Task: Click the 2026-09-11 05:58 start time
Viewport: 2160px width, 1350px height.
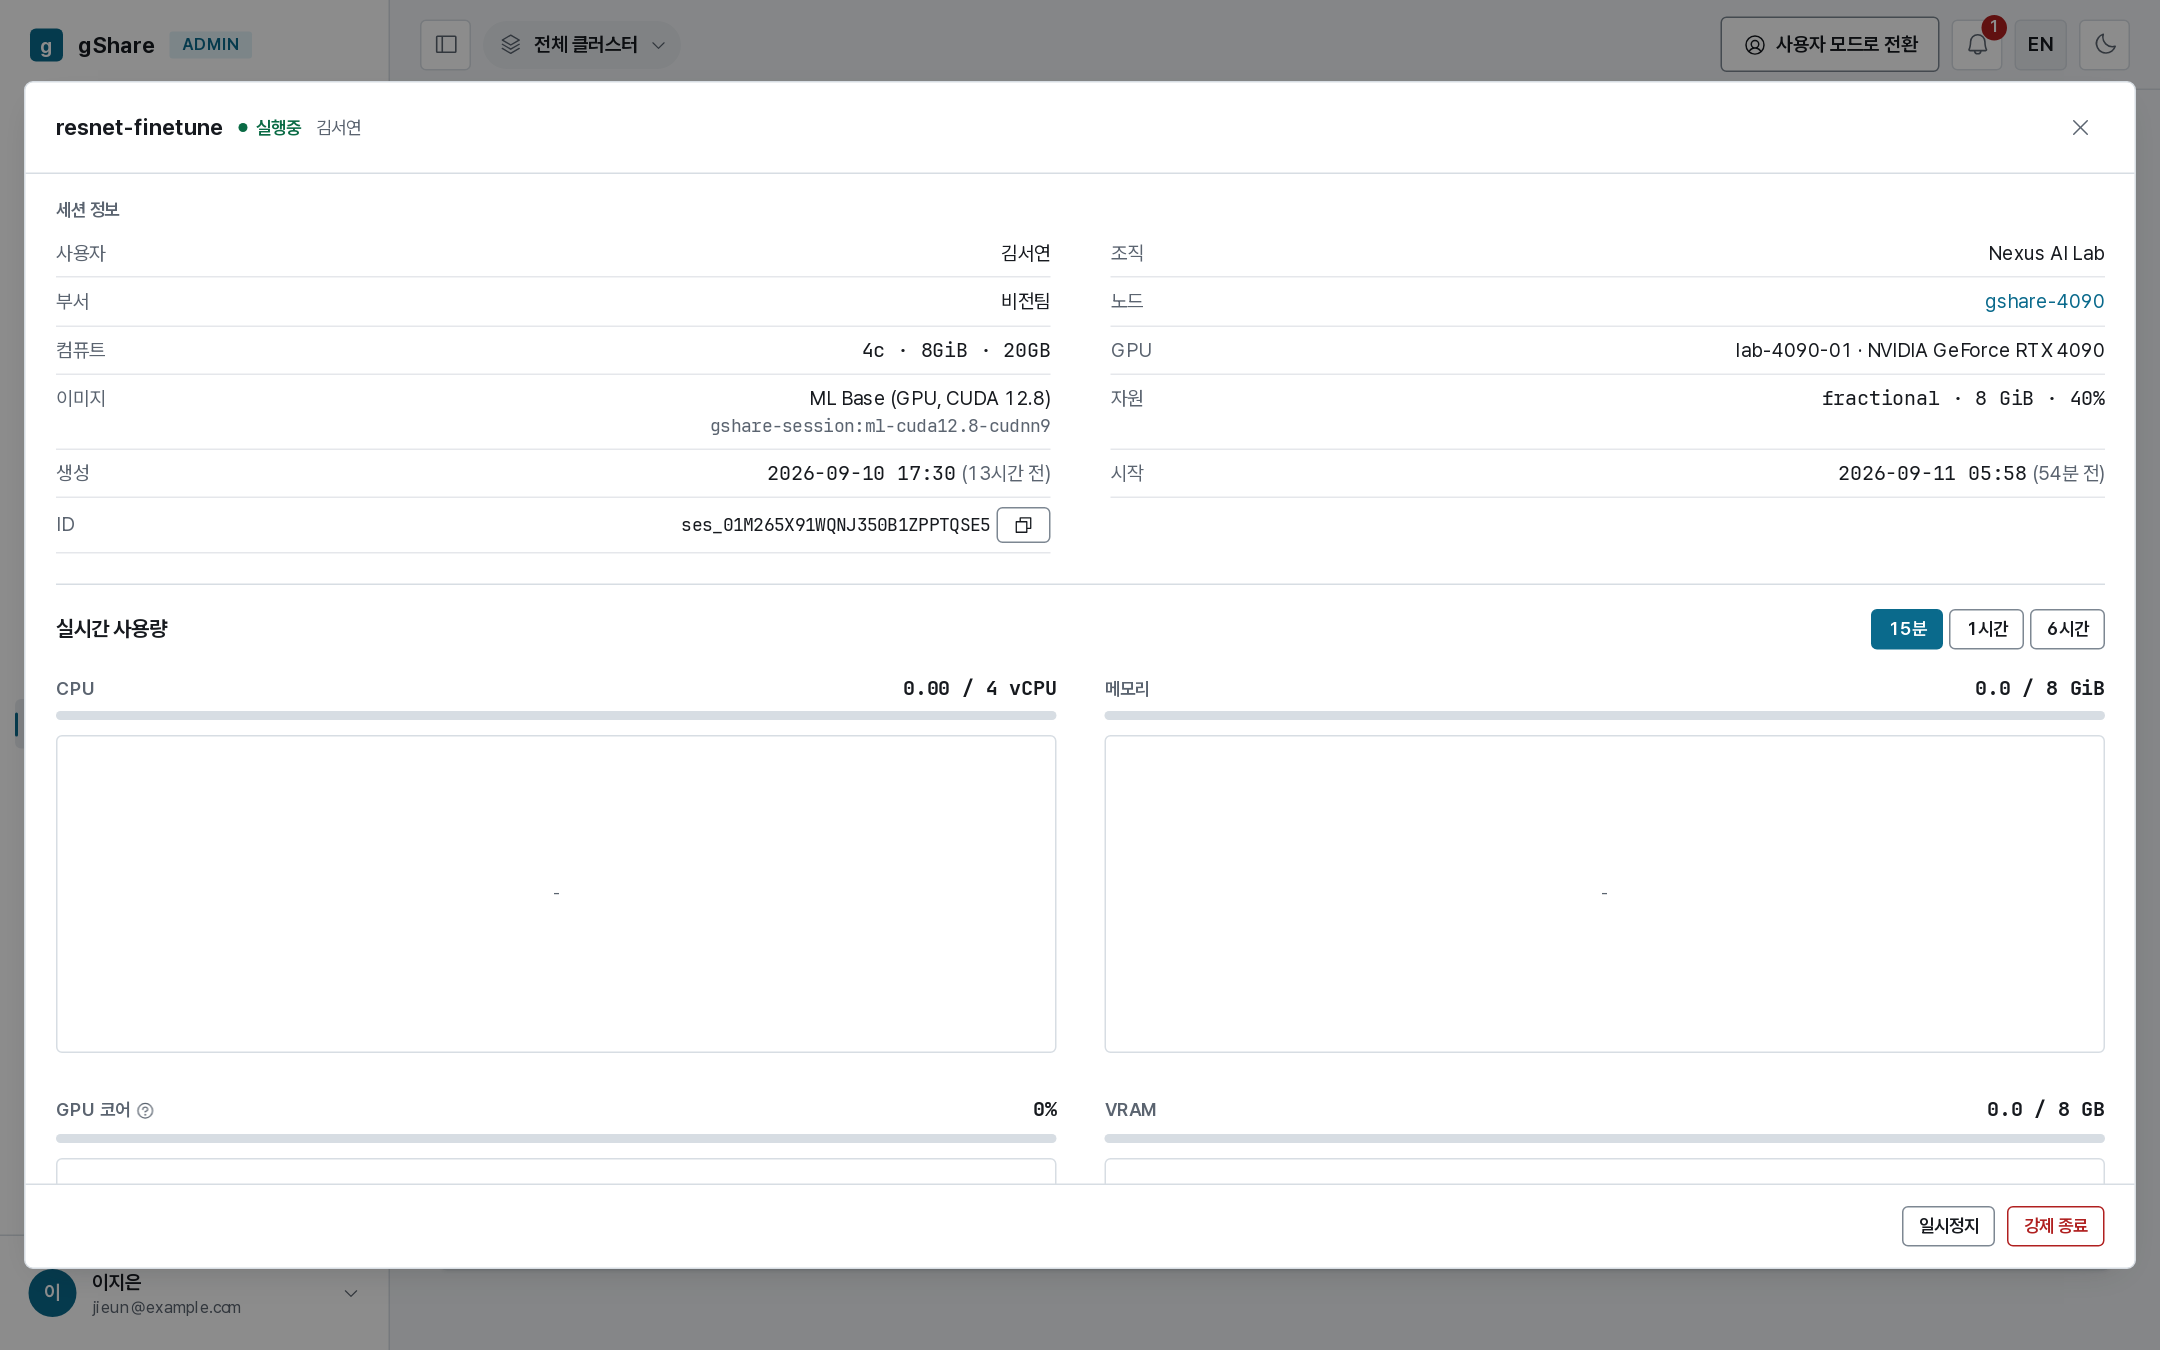Action: click(x=1932, y=473)
